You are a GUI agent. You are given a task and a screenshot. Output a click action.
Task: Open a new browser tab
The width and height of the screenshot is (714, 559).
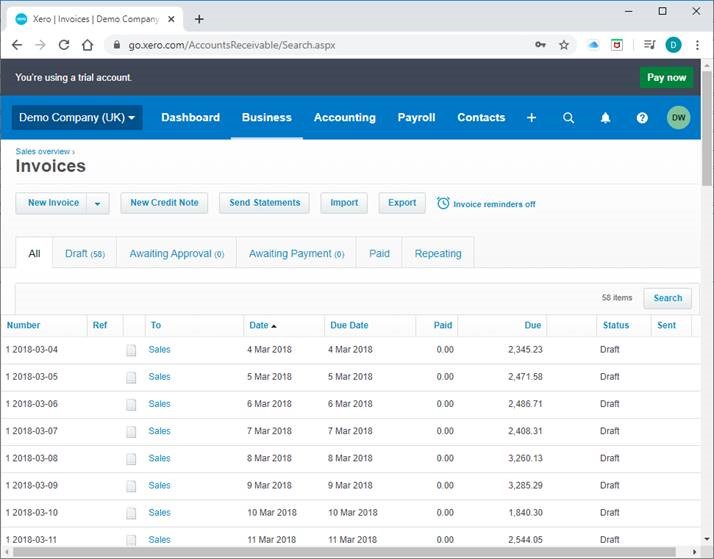point(199,19)
